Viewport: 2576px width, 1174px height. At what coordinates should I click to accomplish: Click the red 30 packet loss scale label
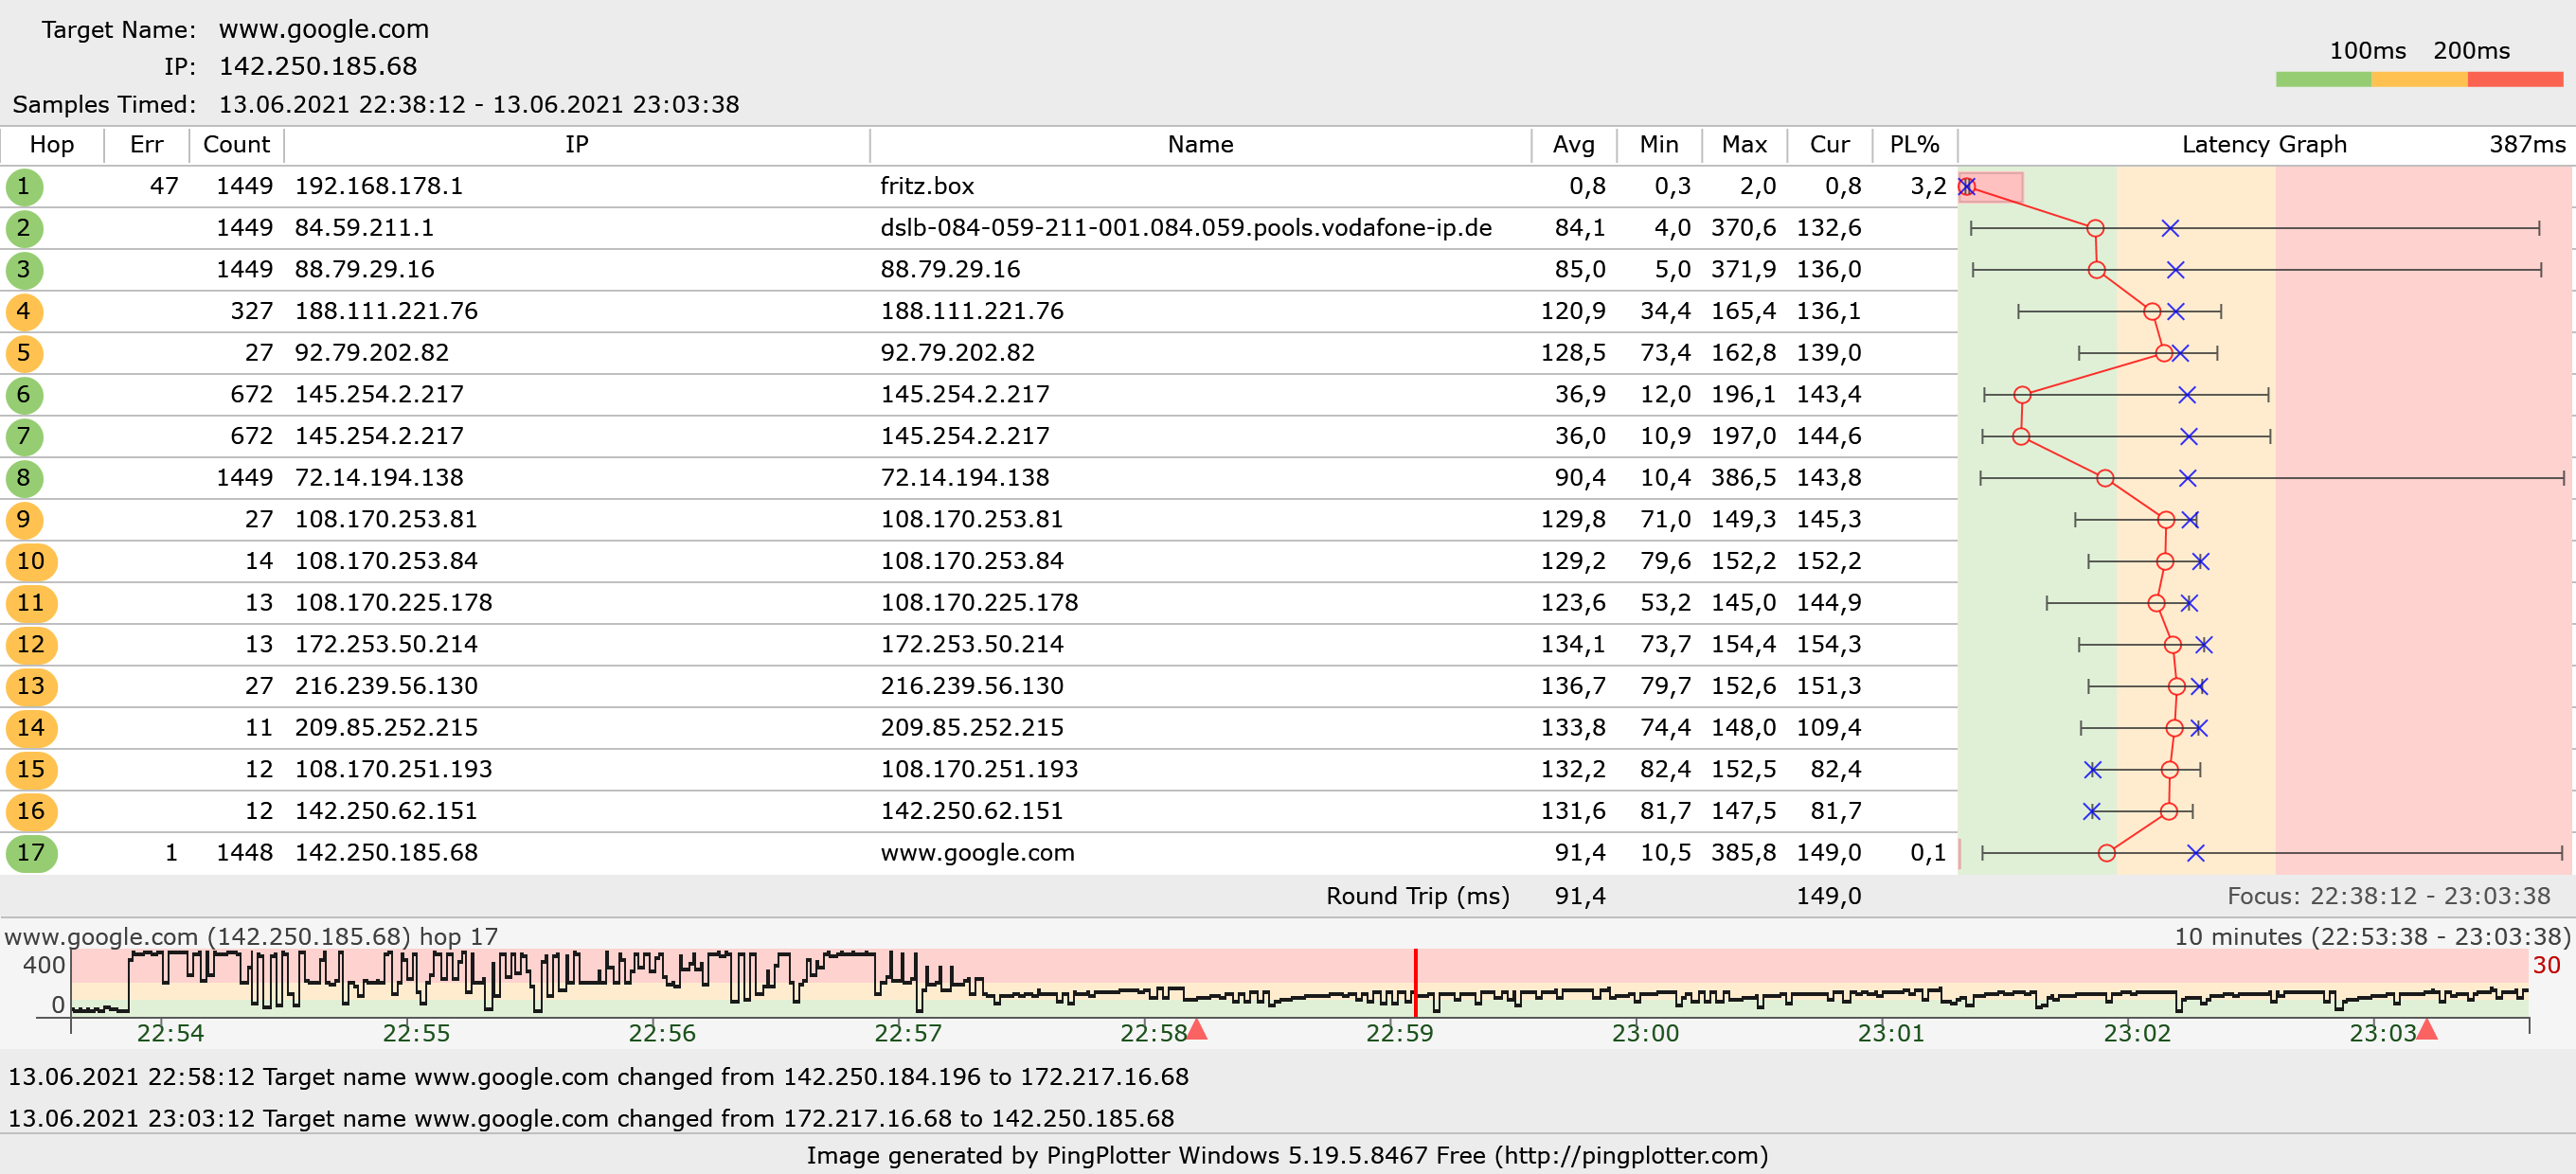[x=2546, y=965]
